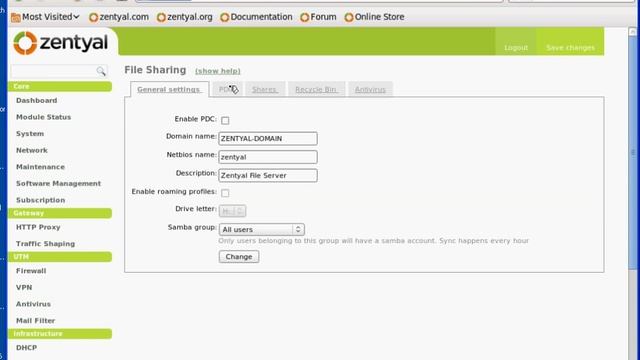Open Maintenance in sidebar
The image size is (640, 360).
point(40,167)
